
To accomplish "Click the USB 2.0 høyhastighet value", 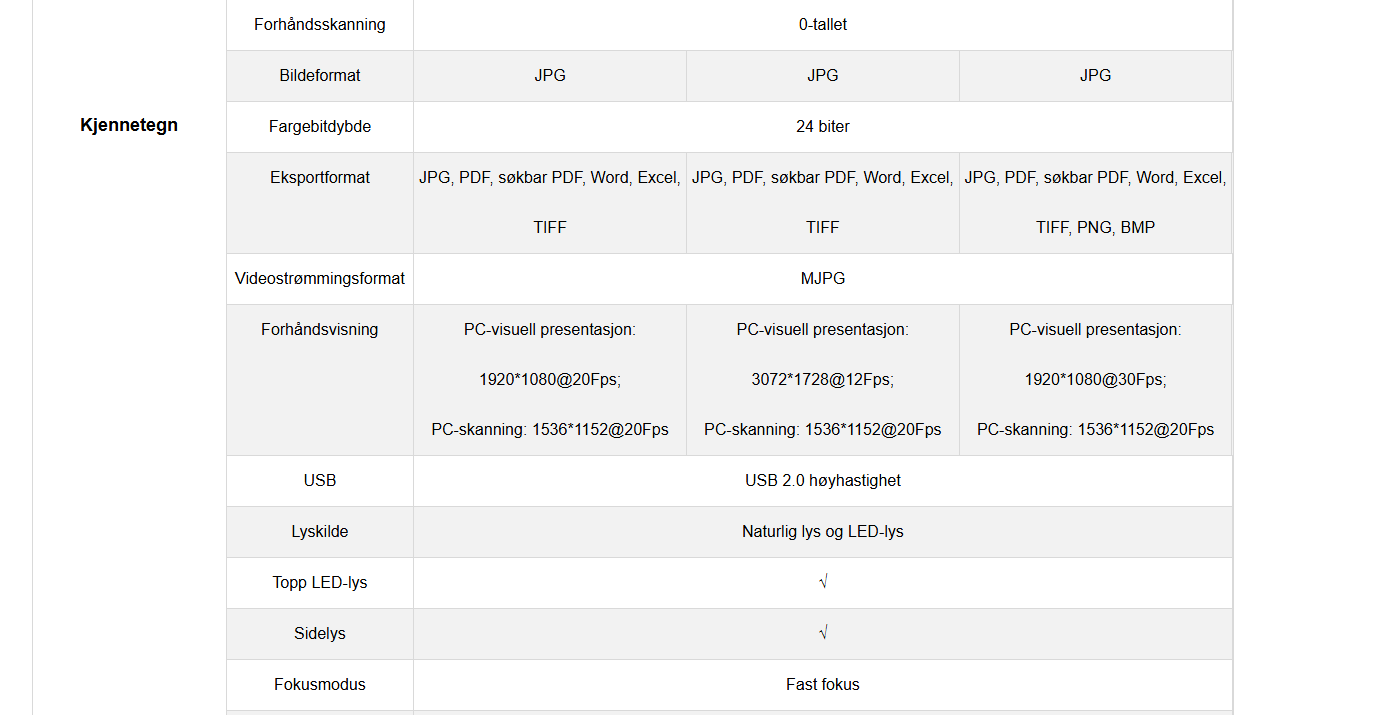I will (x=822, y=480).
